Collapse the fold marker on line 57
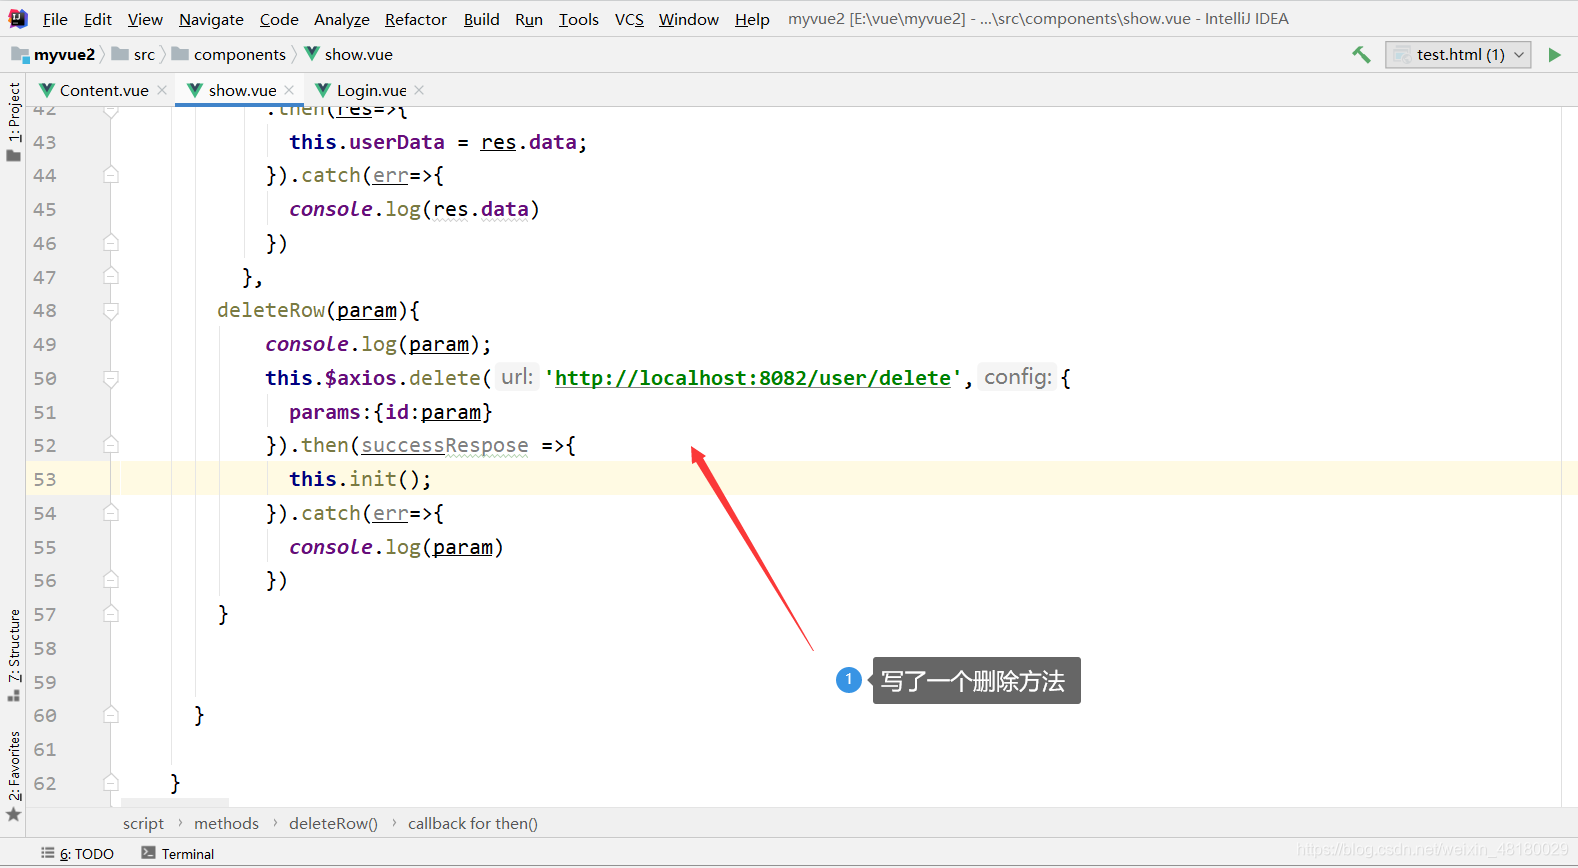The image size is (1578, 868). [111, 614]
